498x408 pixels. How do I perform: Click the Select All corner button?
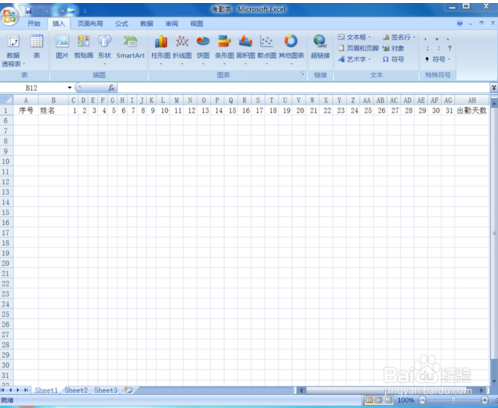(x=7, y=100)
